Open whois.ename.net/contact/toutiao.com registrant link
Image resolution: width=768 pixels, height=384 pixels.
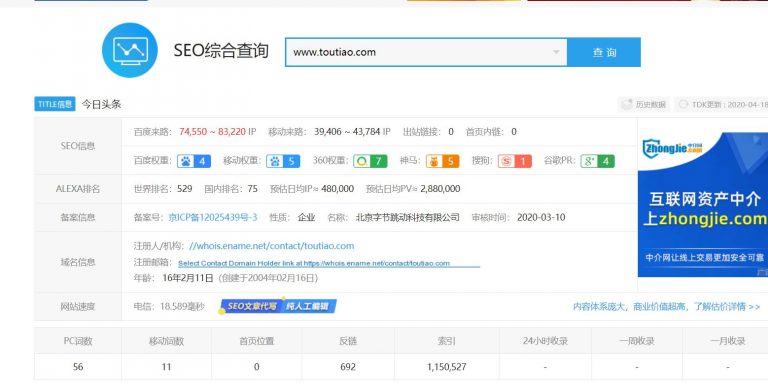271,246
